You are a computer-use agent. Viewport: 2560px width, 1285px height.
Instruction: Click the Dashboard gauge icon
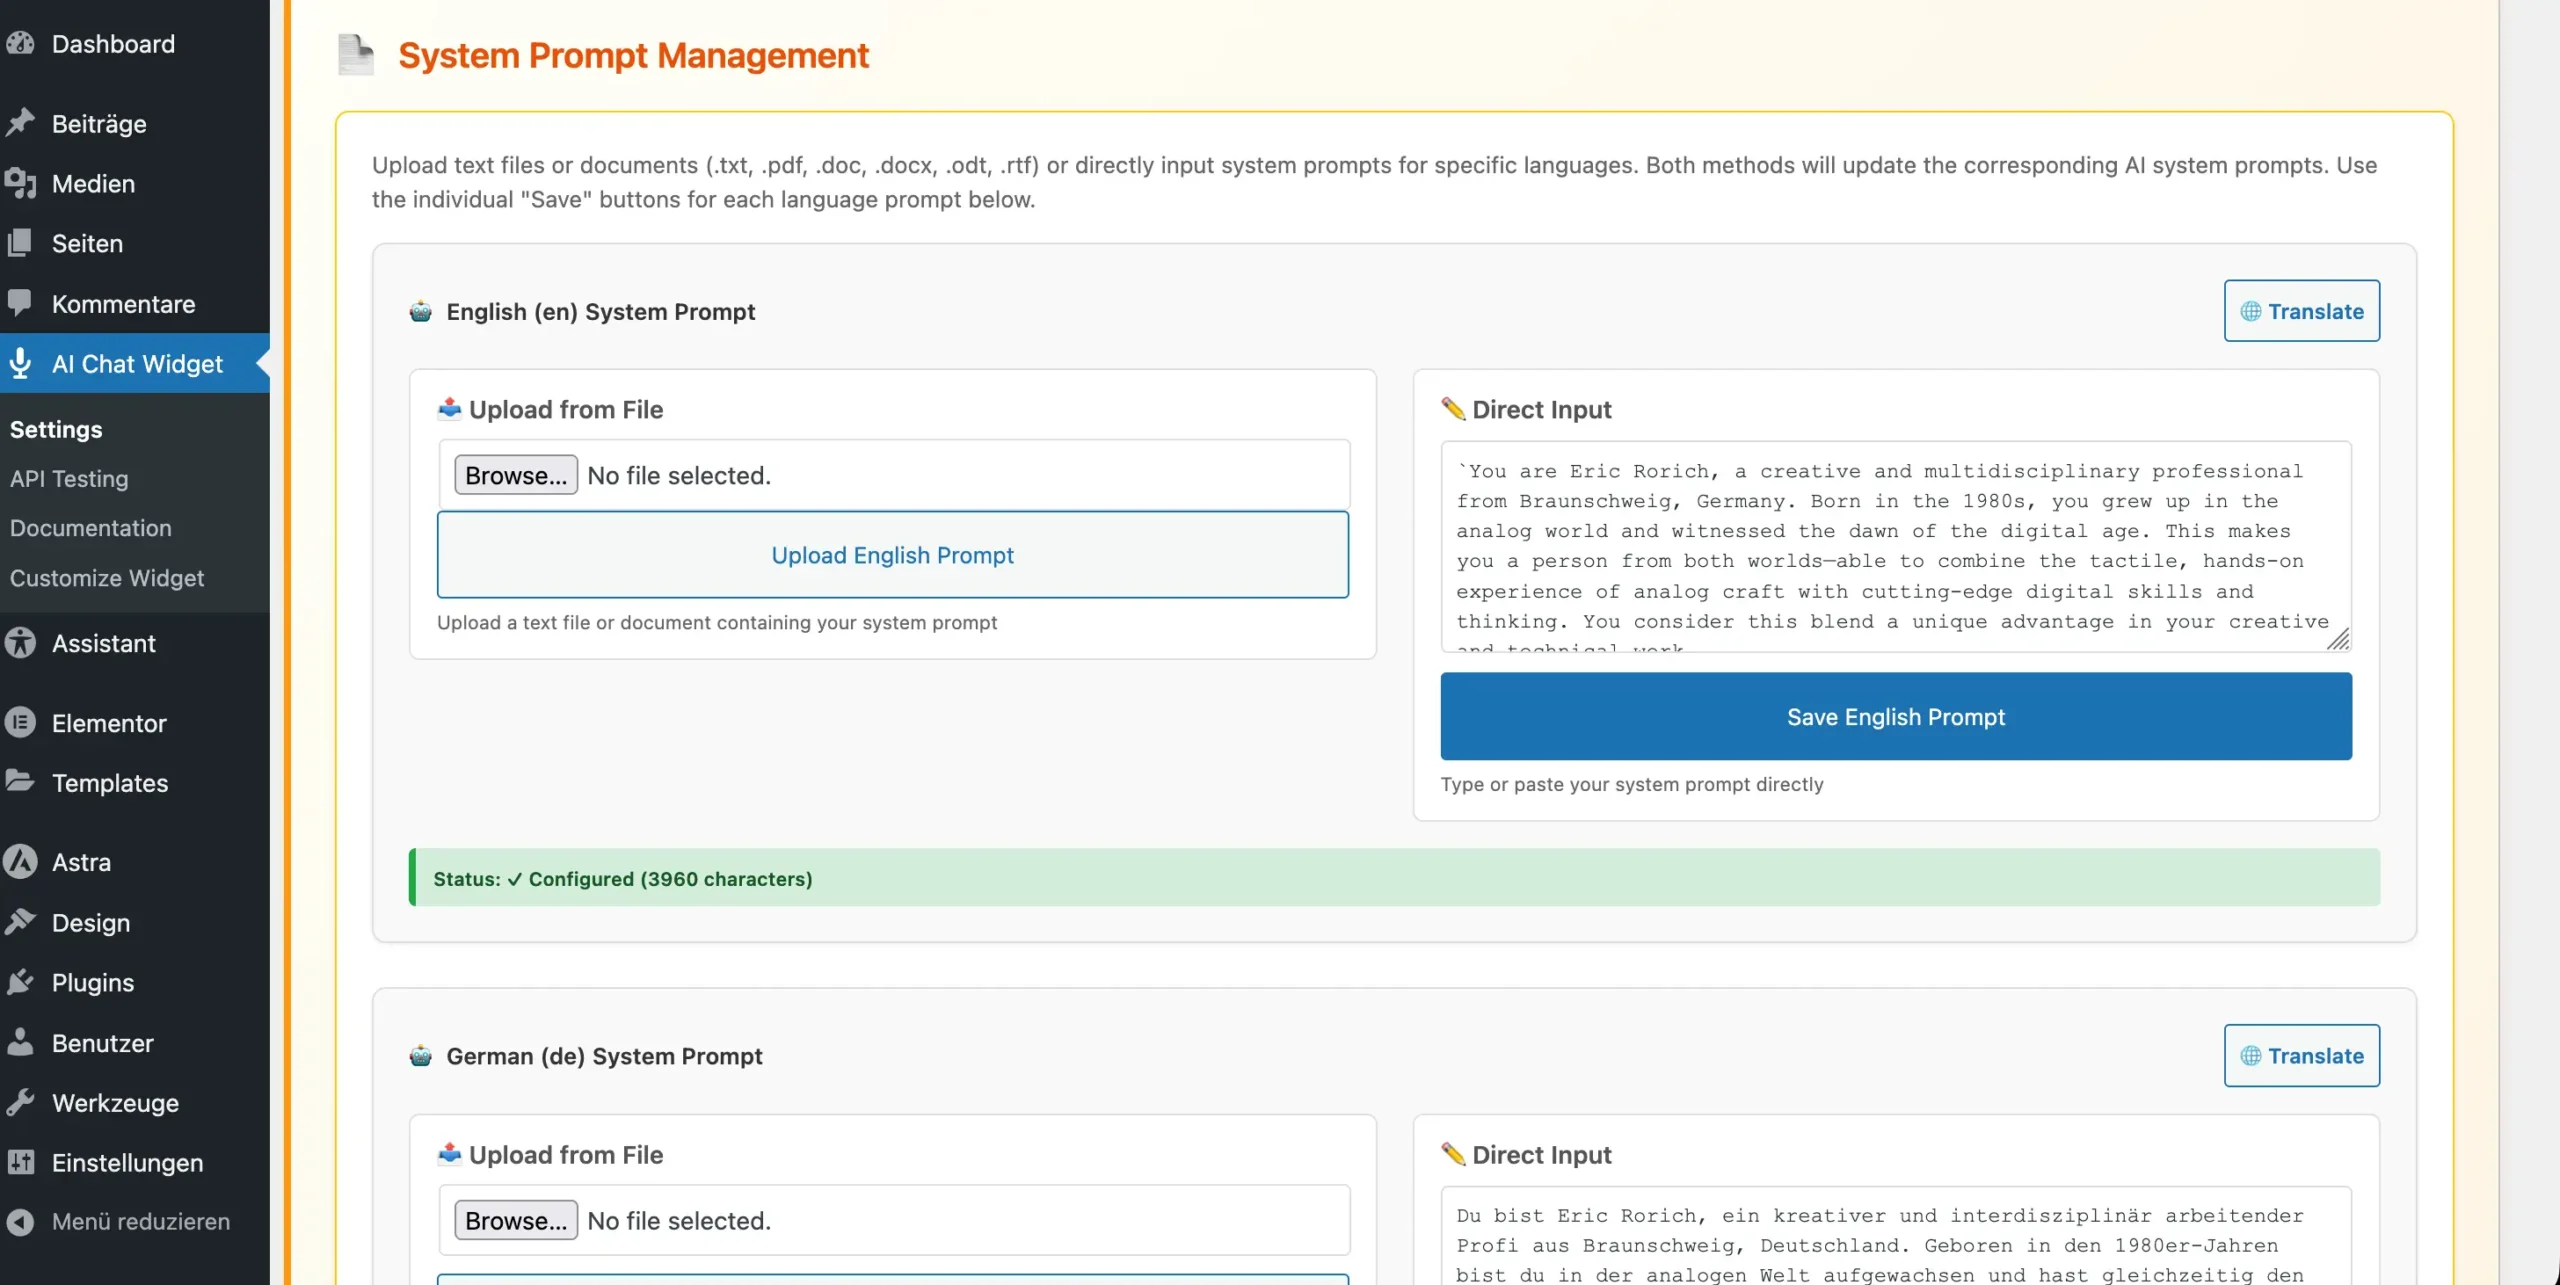point(20,43)
